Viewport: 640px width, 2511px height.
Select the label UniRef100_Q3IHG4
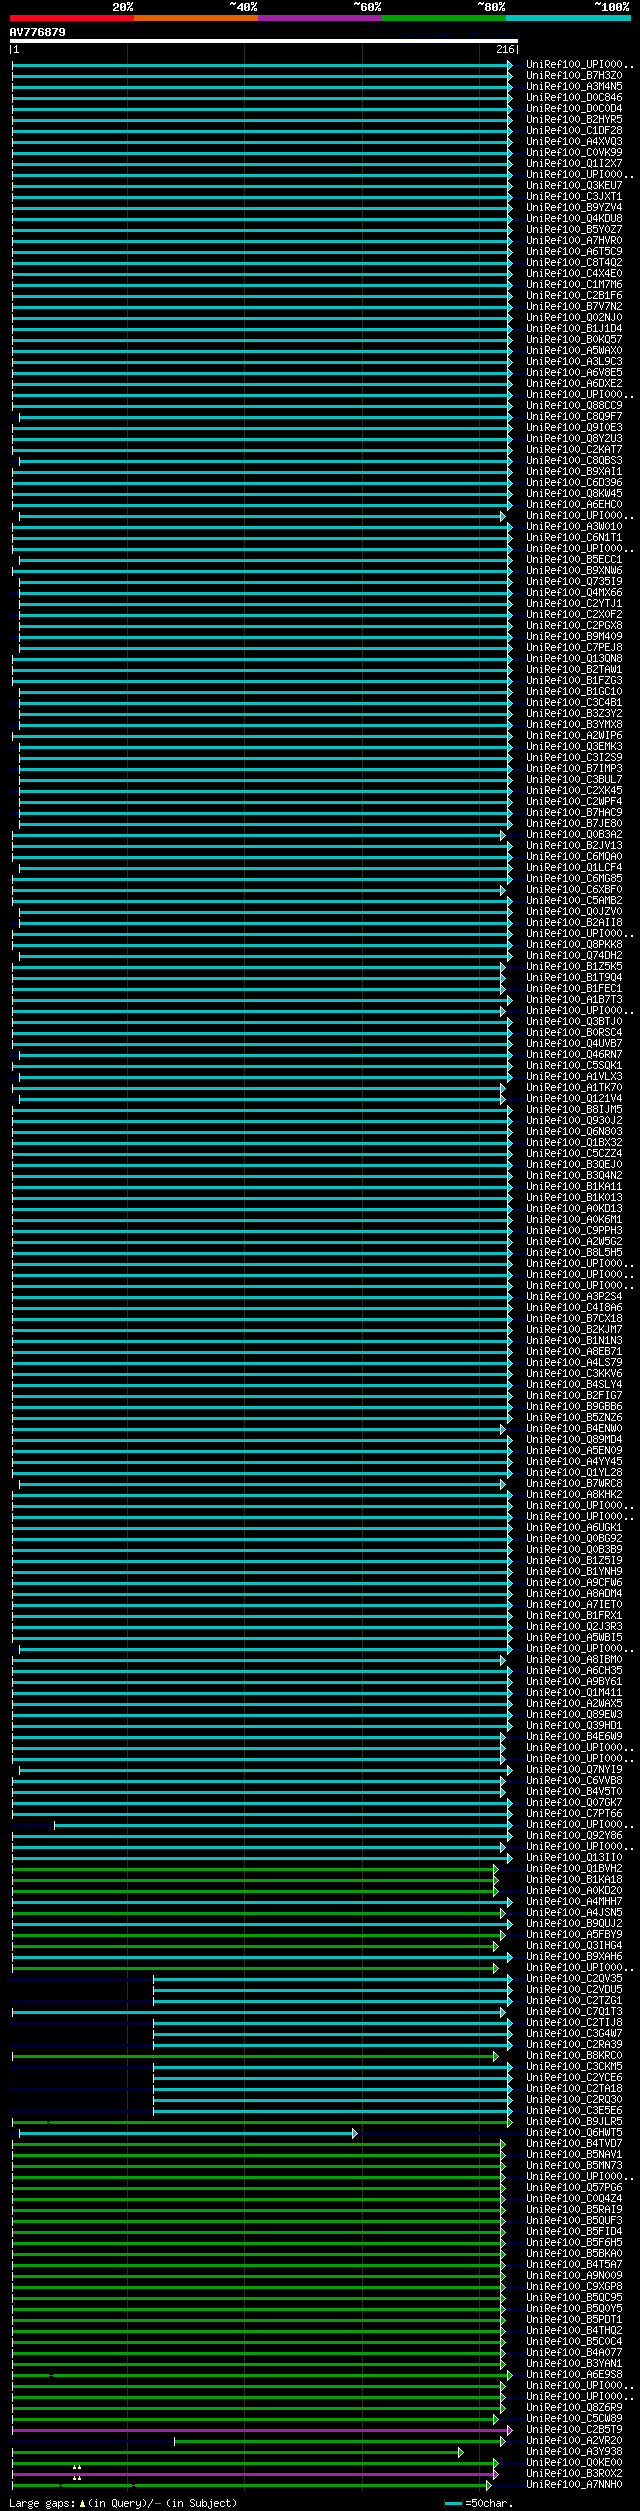pyautogui.click(x=574, y=1945)
